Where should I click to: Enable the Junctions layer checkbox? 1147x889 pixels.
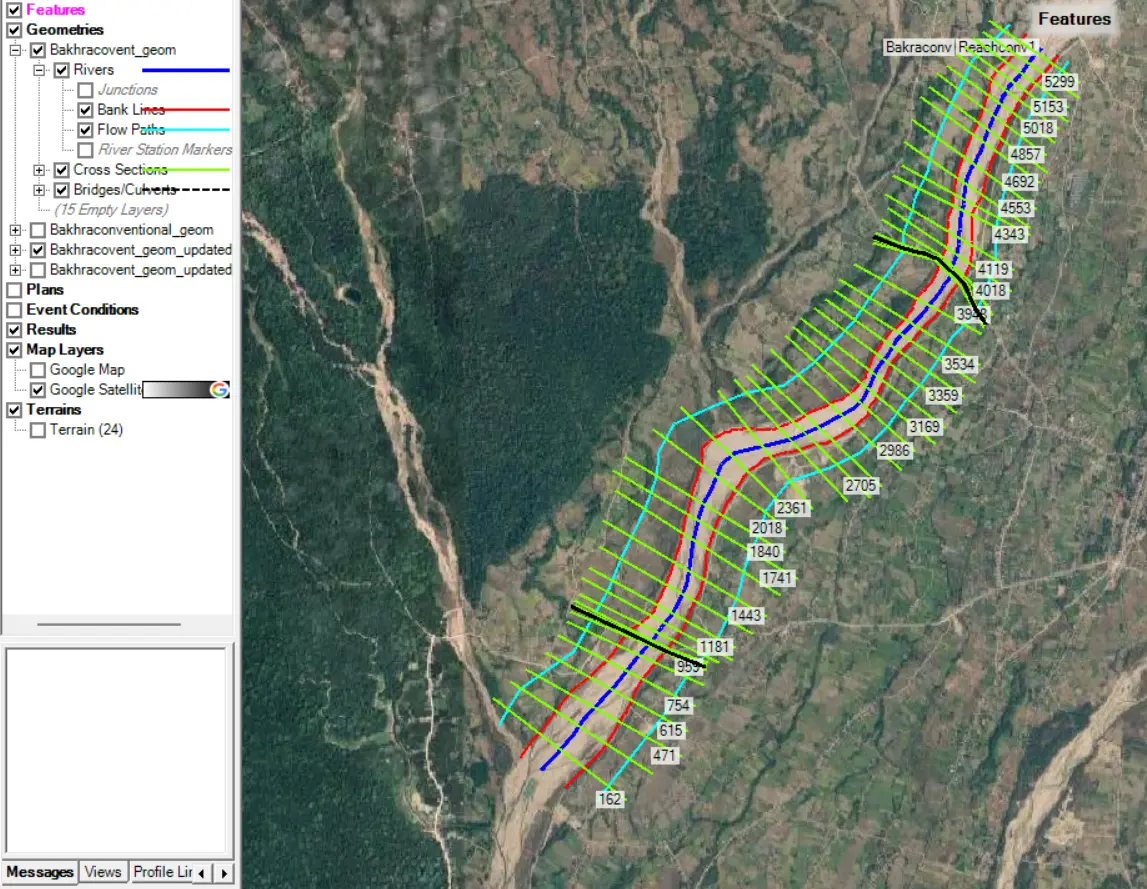click(x=86, y=90)
